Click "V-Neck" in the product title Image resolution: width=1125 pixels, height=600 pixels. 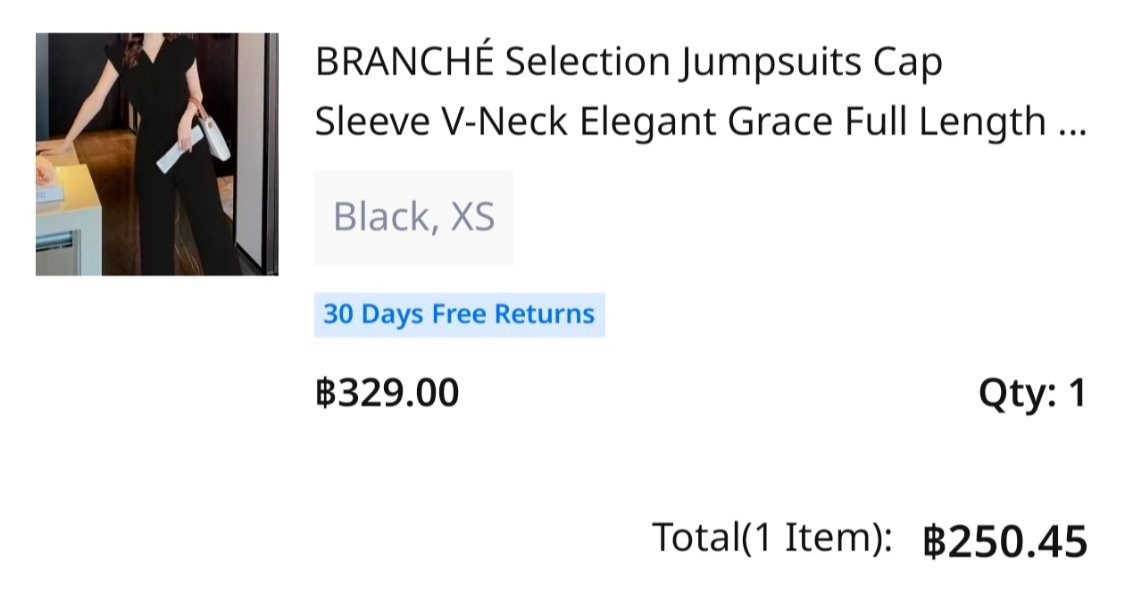coord(506,123)
